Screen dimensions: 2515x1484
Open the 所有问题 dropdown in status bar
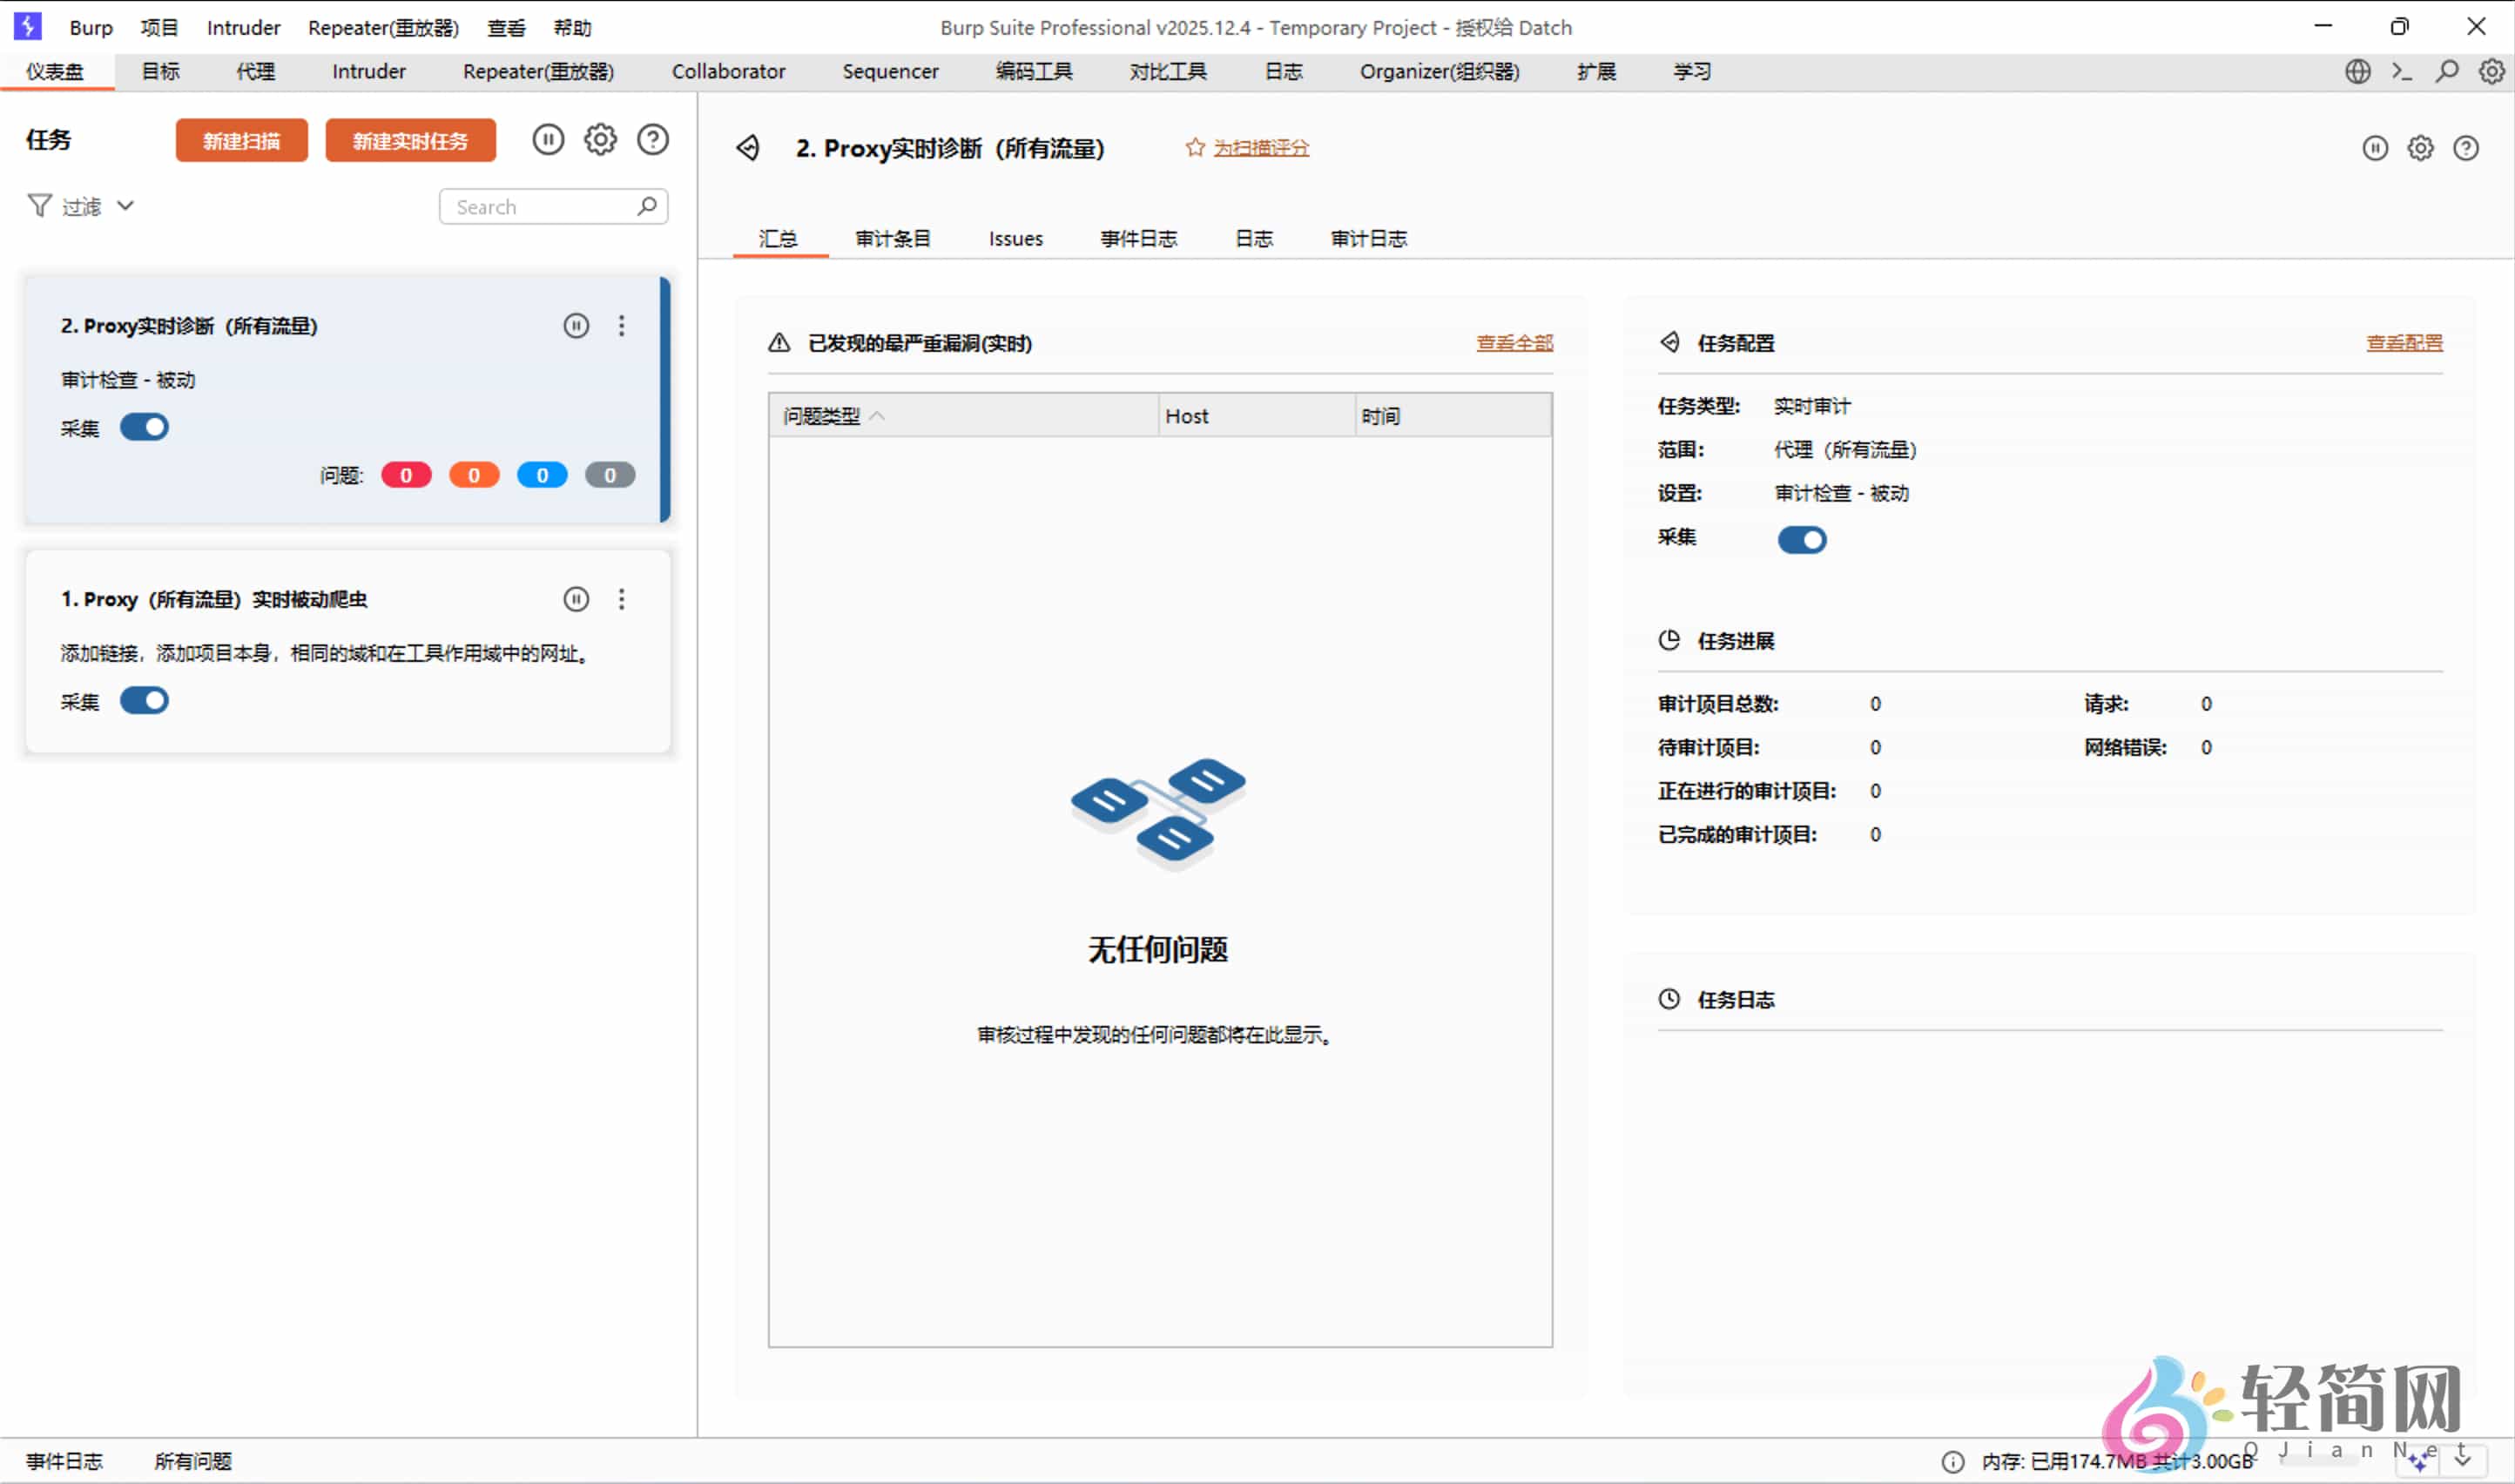[x=192, y=1461]
